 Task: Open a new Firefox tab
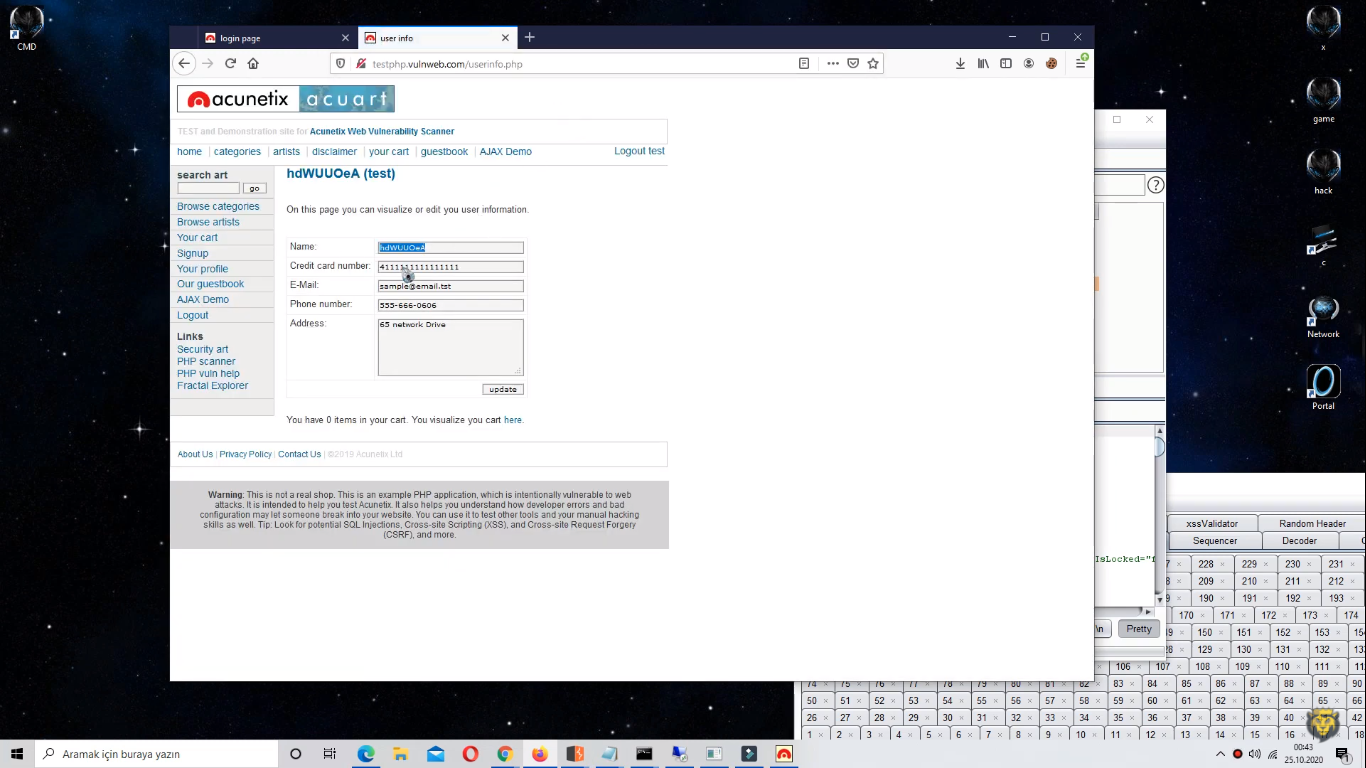[x=530, y=37]
